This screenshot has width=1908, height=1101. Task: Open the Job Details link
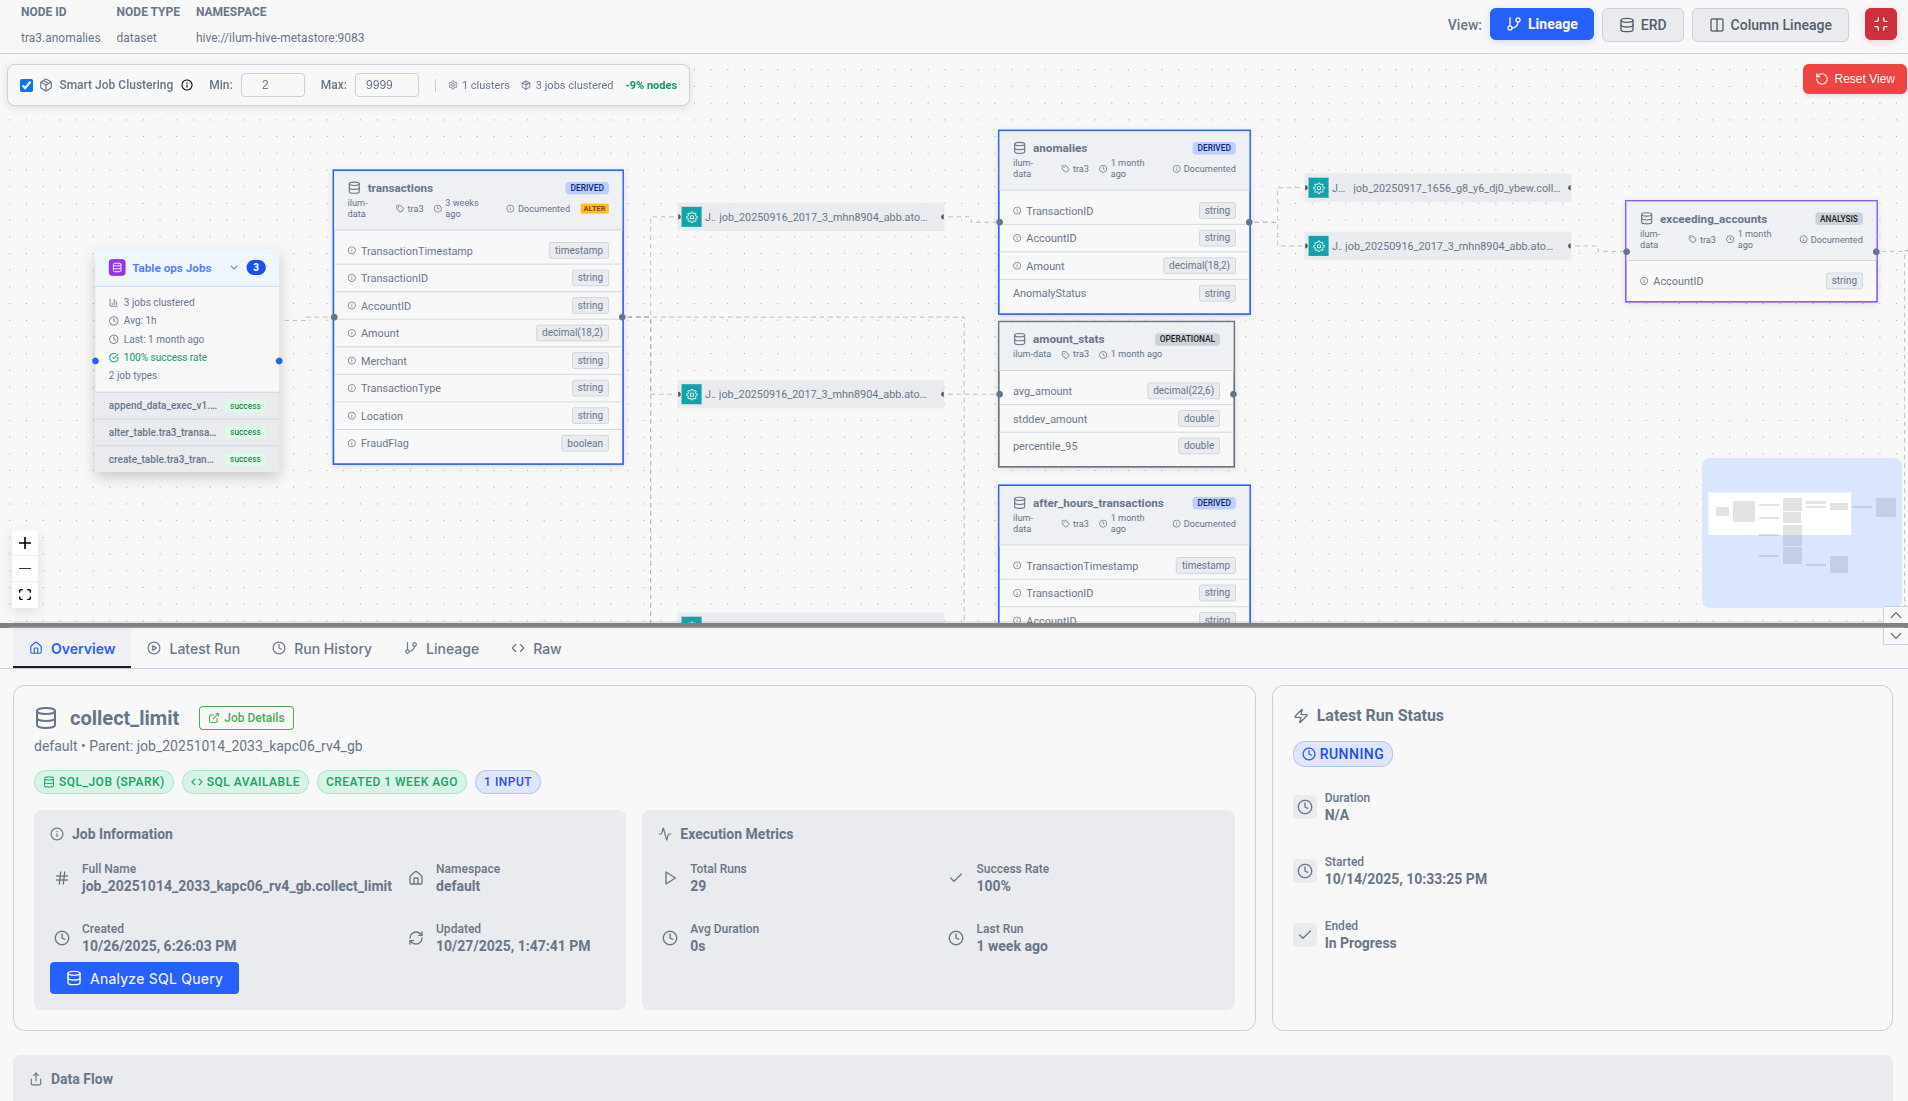[246, 718]
